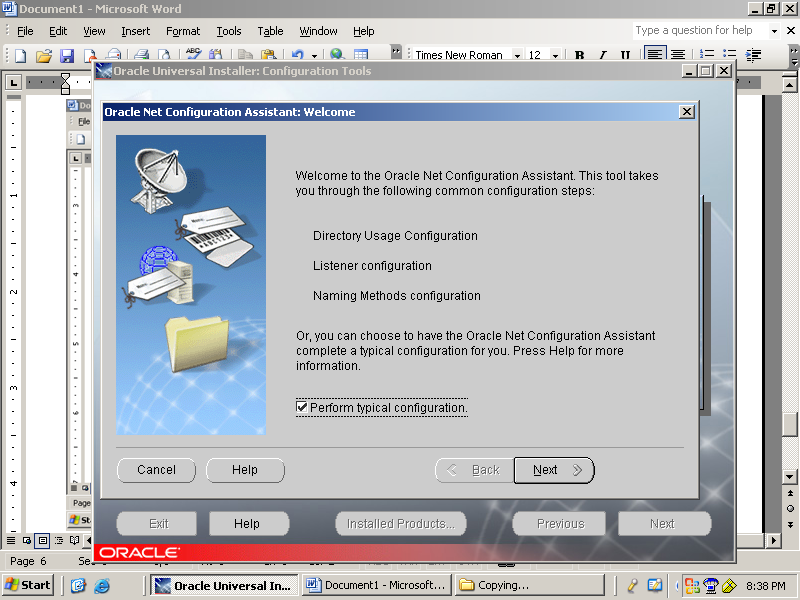Open the Tools menu in Word
The image size is (800, 600).
point(229,31)
